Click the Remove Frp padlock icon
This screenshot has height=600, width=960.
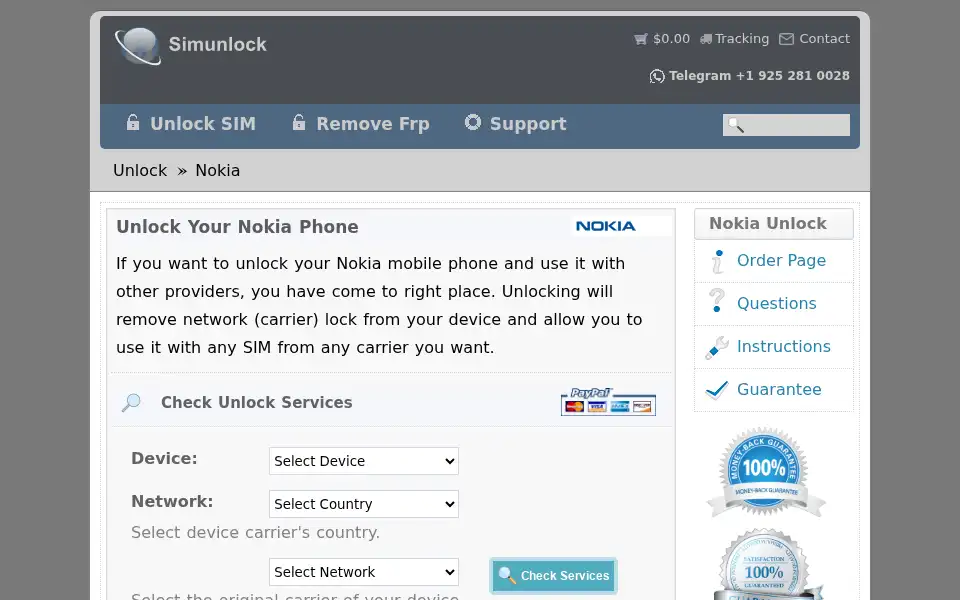coord(299,122)
